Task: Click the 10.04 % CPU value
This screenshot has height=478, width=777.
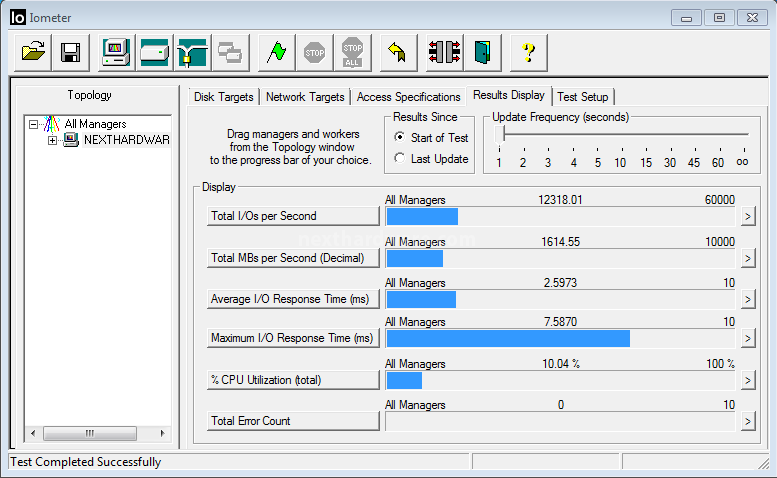Action: 560,364
